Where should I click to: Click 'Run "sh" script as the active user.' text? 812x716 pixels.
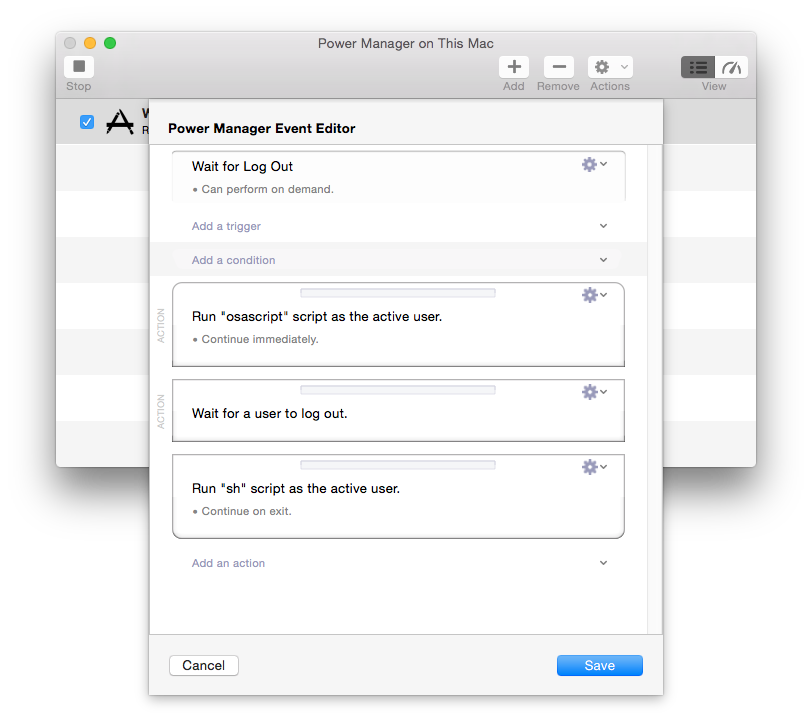point(296,488)
